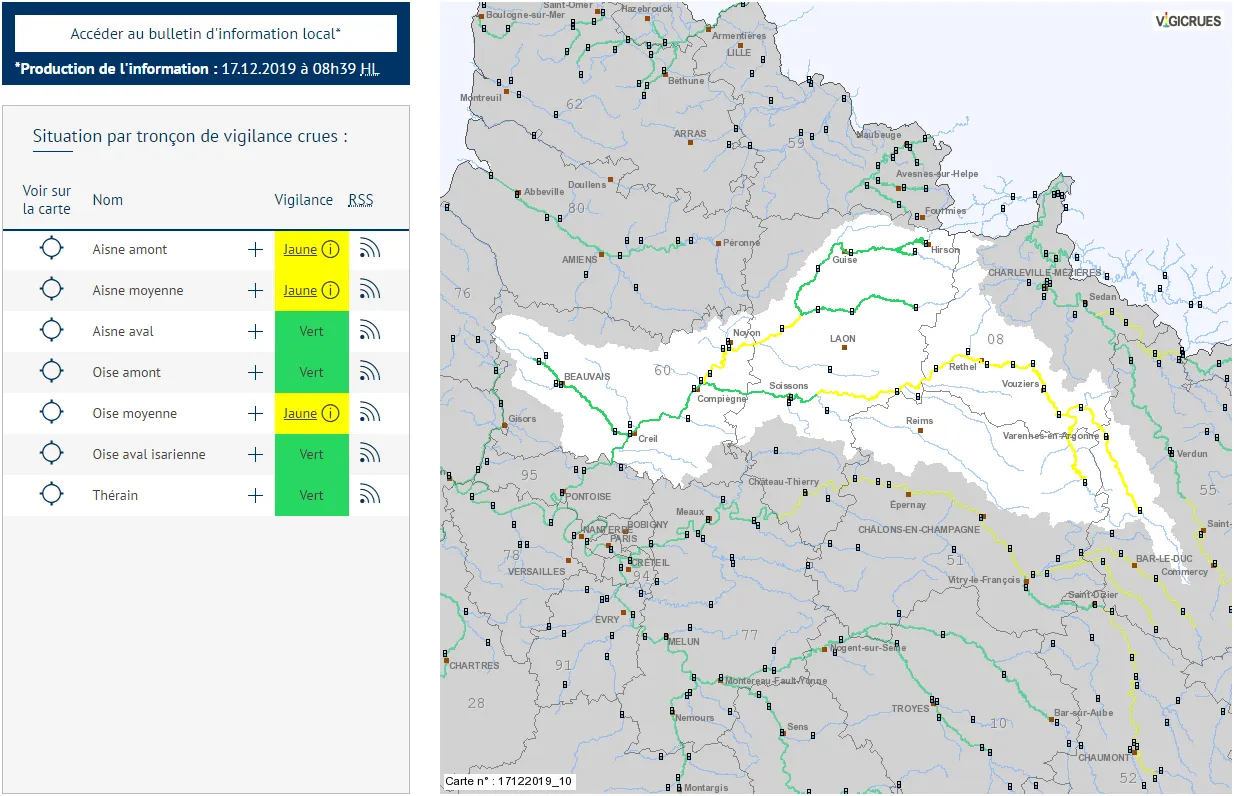Locate Aisne amont on the map
This screenshot has width=1234, height=796.
tap(51, 249)
